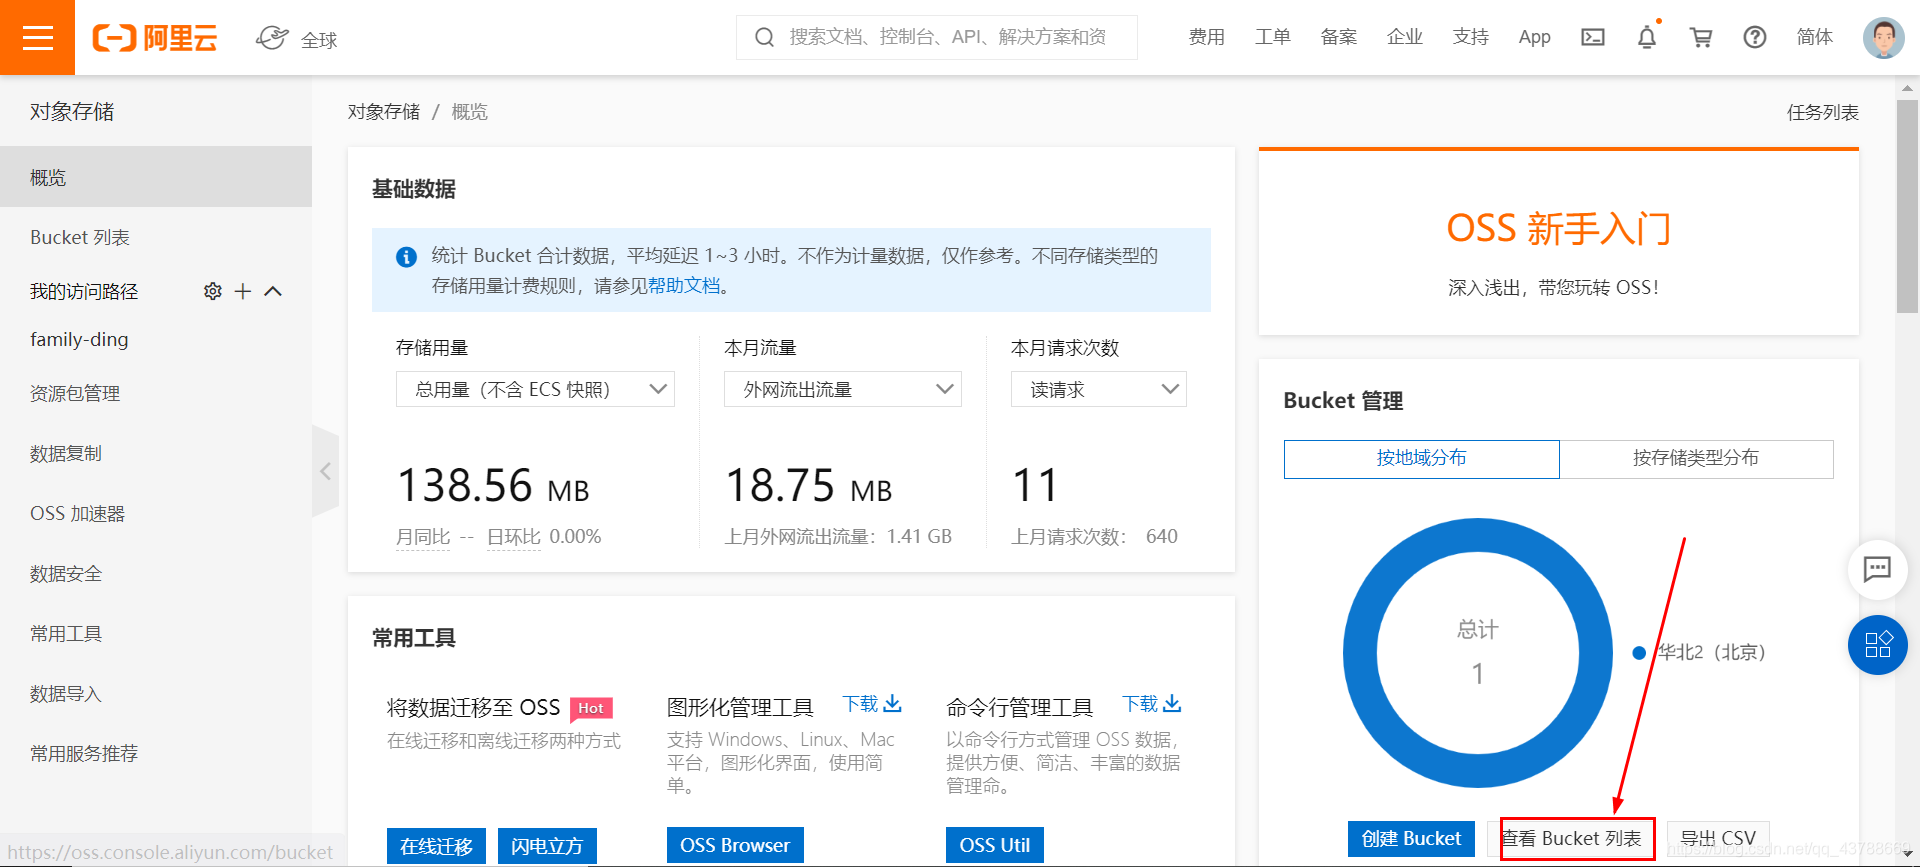
Task: Open the 外网流出流量 dropdown
Action: tap(843, 389)
